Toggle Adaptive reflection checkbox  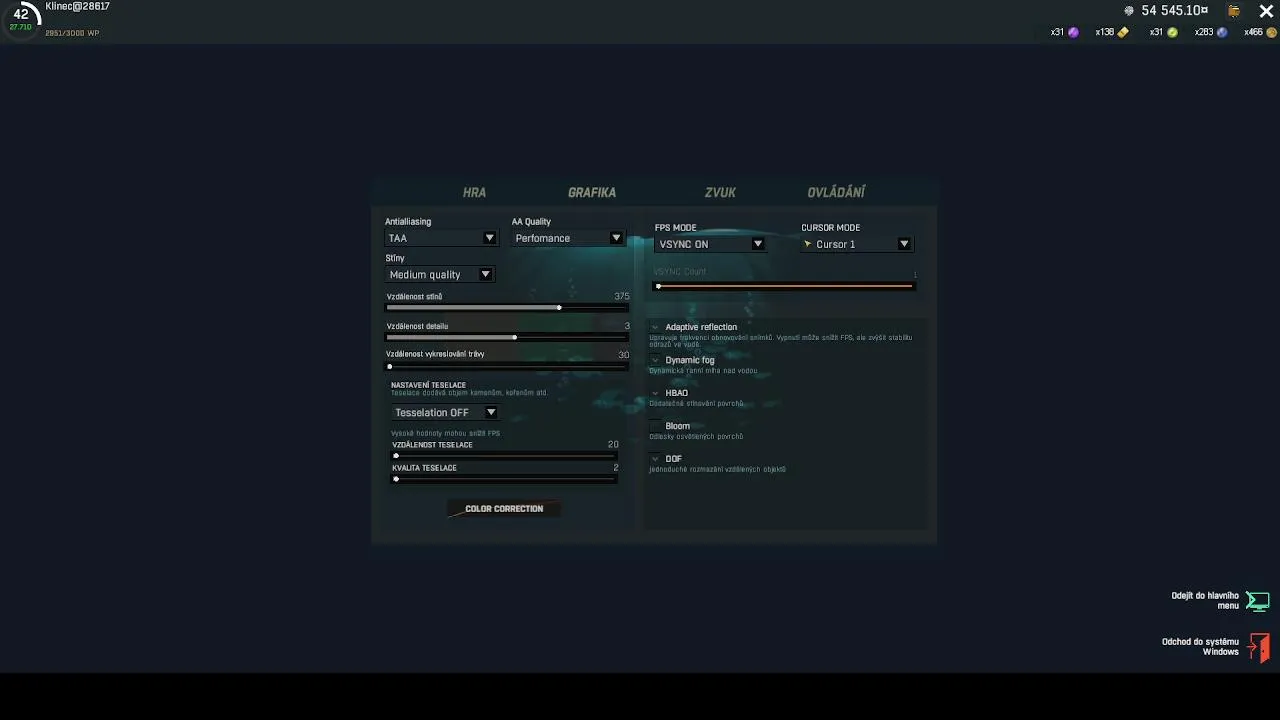[x=656, y=327]
